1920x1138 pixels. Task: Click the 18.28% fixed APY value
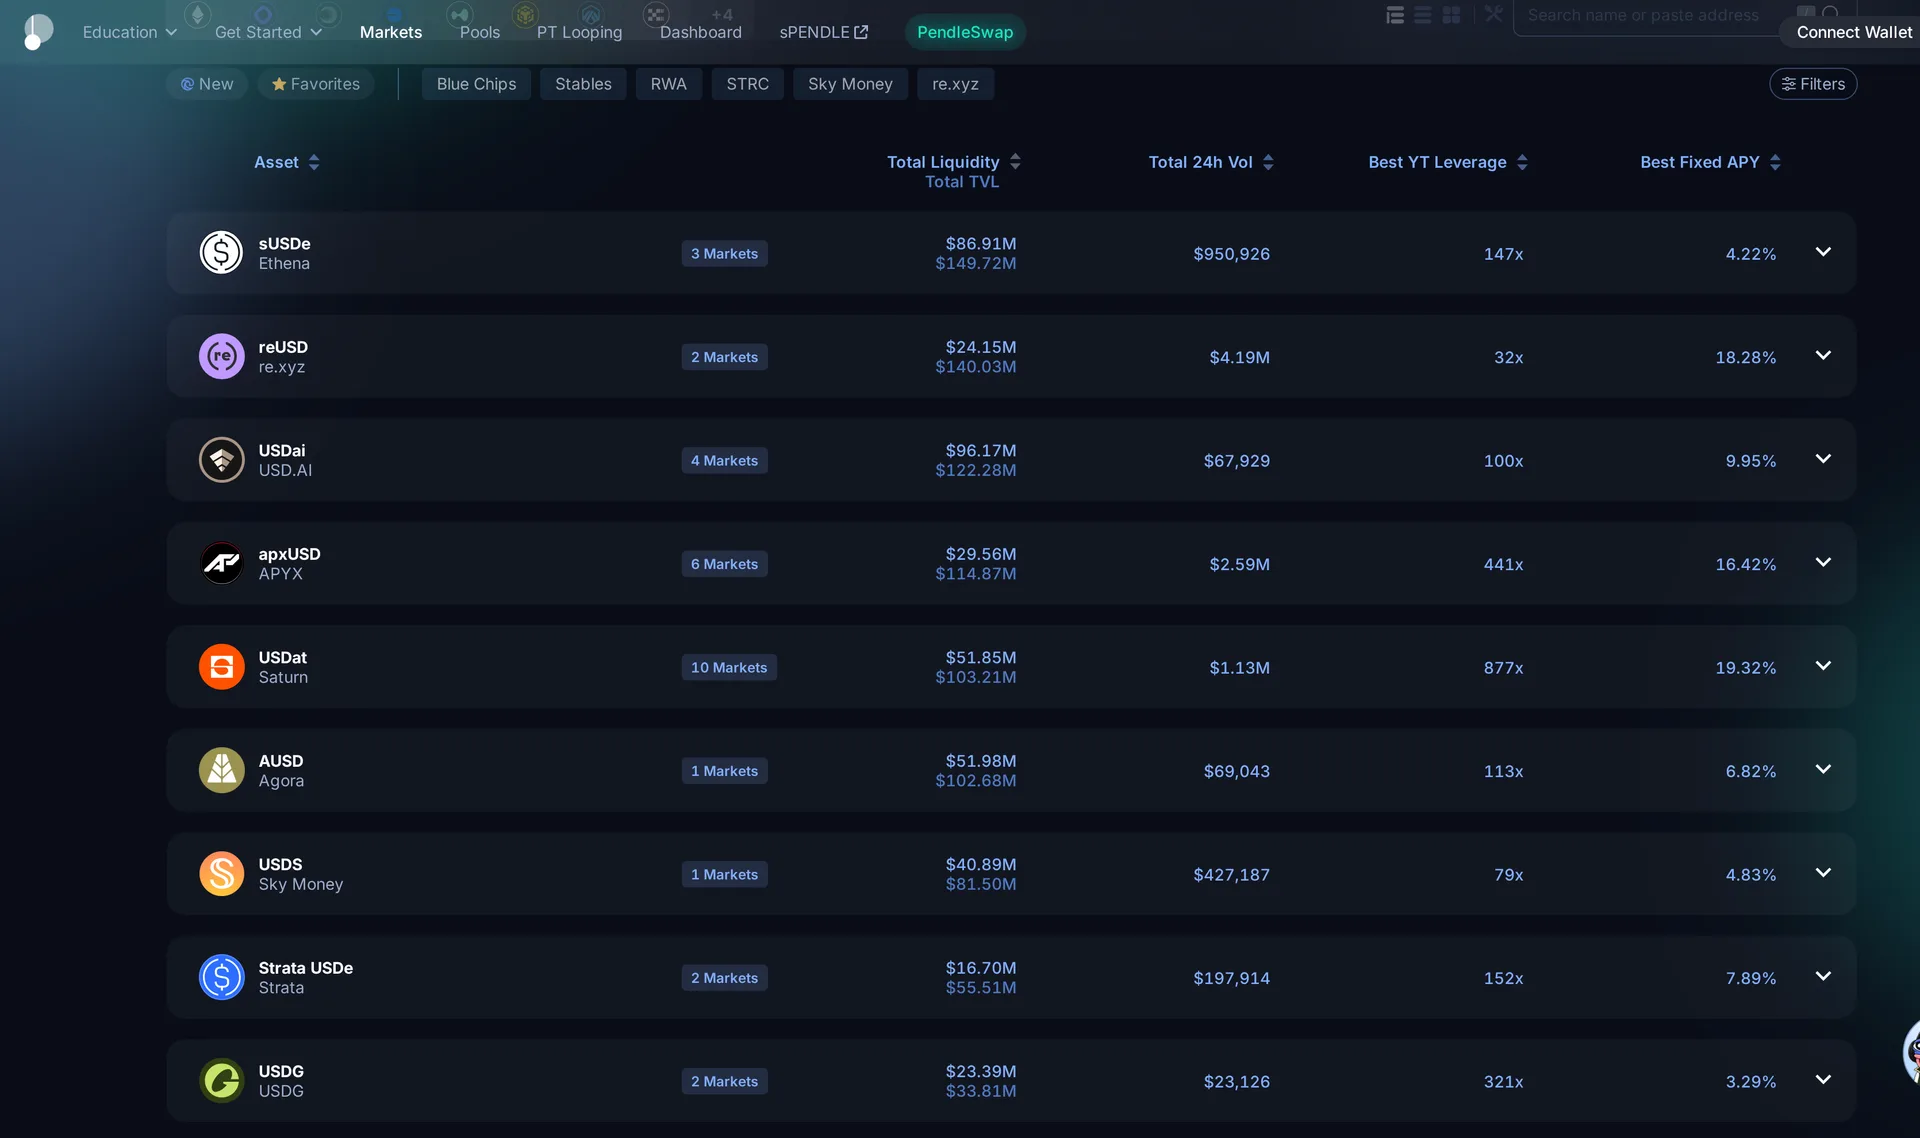[x=1746, y=357]
